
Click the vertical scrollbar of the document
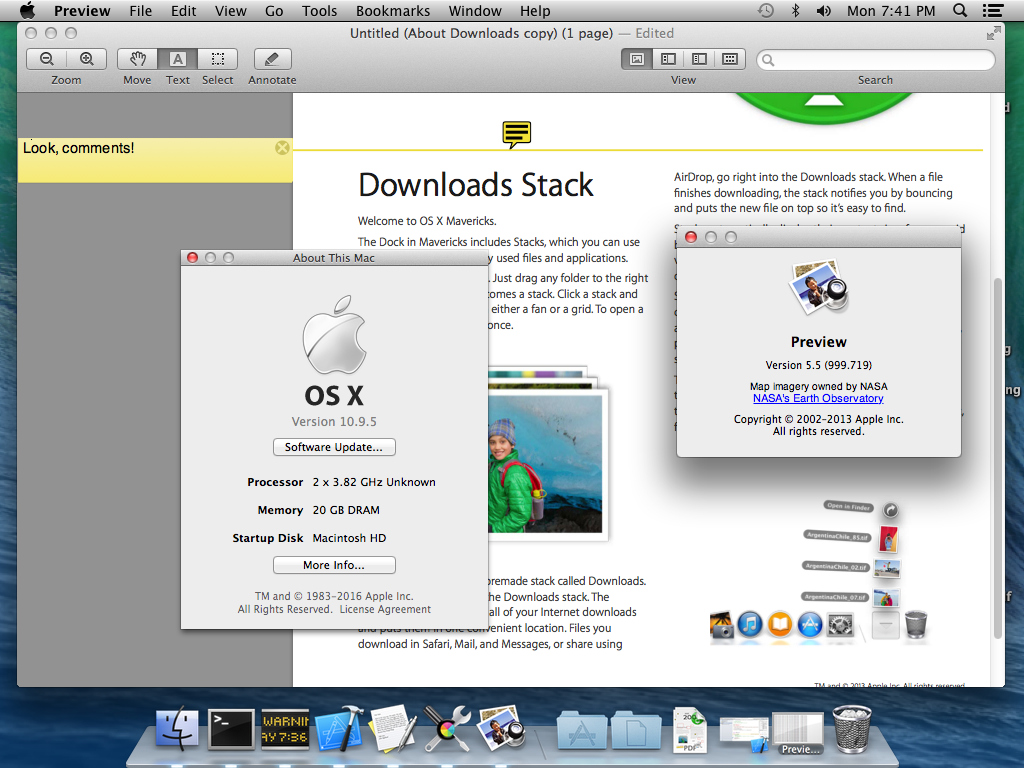tap(997, 457)
